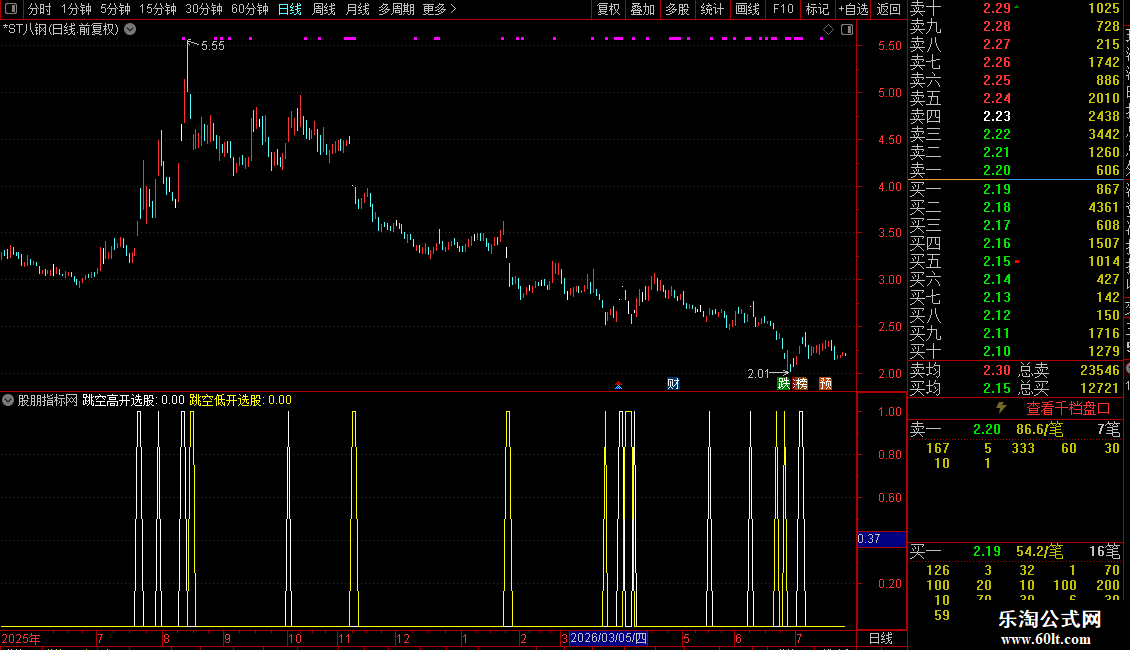Open the 多周期 multi-period view
The image size is (1130, 650).
coord(396,9)
